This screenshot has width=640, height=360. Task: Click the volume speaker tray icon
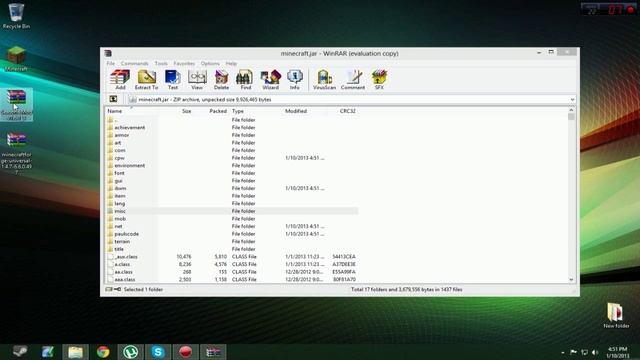pos(595,352)
